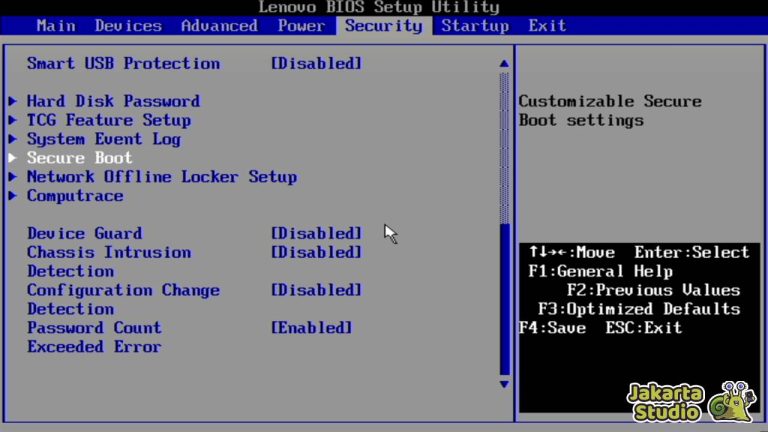Image resolution: width=768 pixels, height=432 pixels.
Task: Select the Secure Boot entry
Action: pos(79,158)
